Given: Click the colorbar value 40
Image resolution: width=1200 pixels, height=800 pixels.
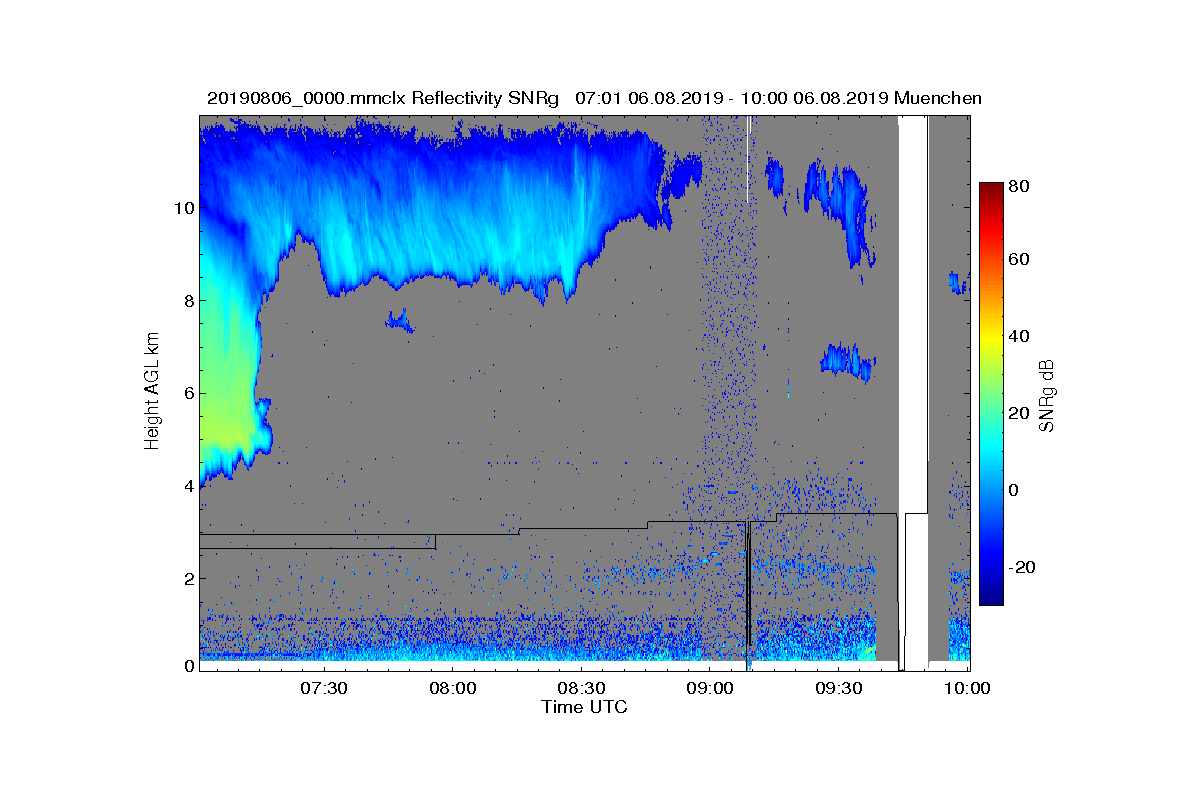Looking at the screenshot, I should click(x=1020, y=335).
